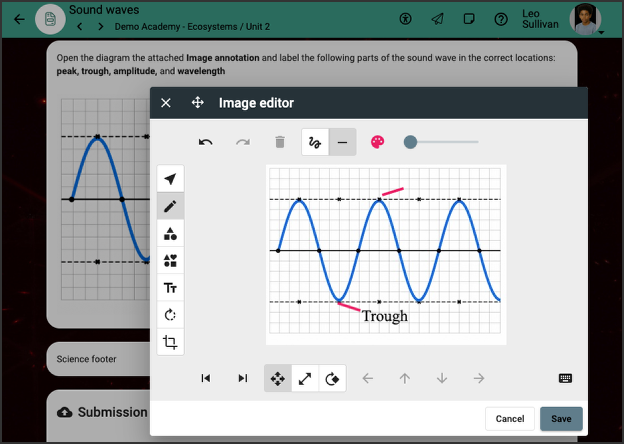
Task: Nudge up with the up arrow
Action: 405,378
